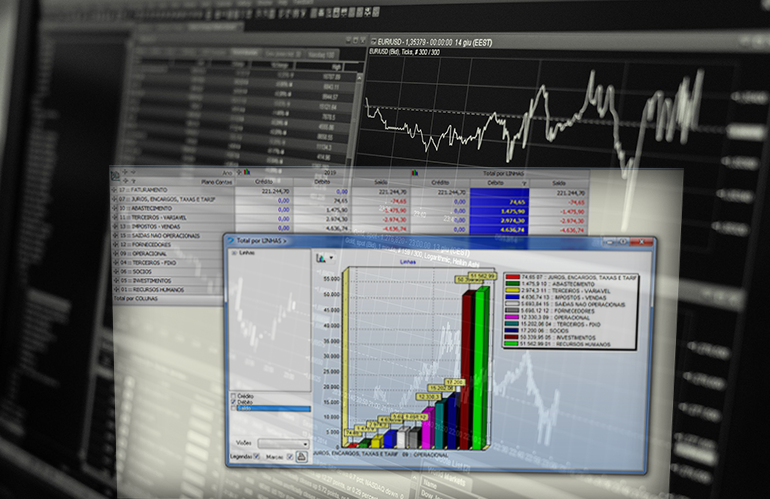Select the Recursos Humanos row
Image resolution: width=770 pixels, height=499 pixels.
pyautogui.click(x=155, y=290)
